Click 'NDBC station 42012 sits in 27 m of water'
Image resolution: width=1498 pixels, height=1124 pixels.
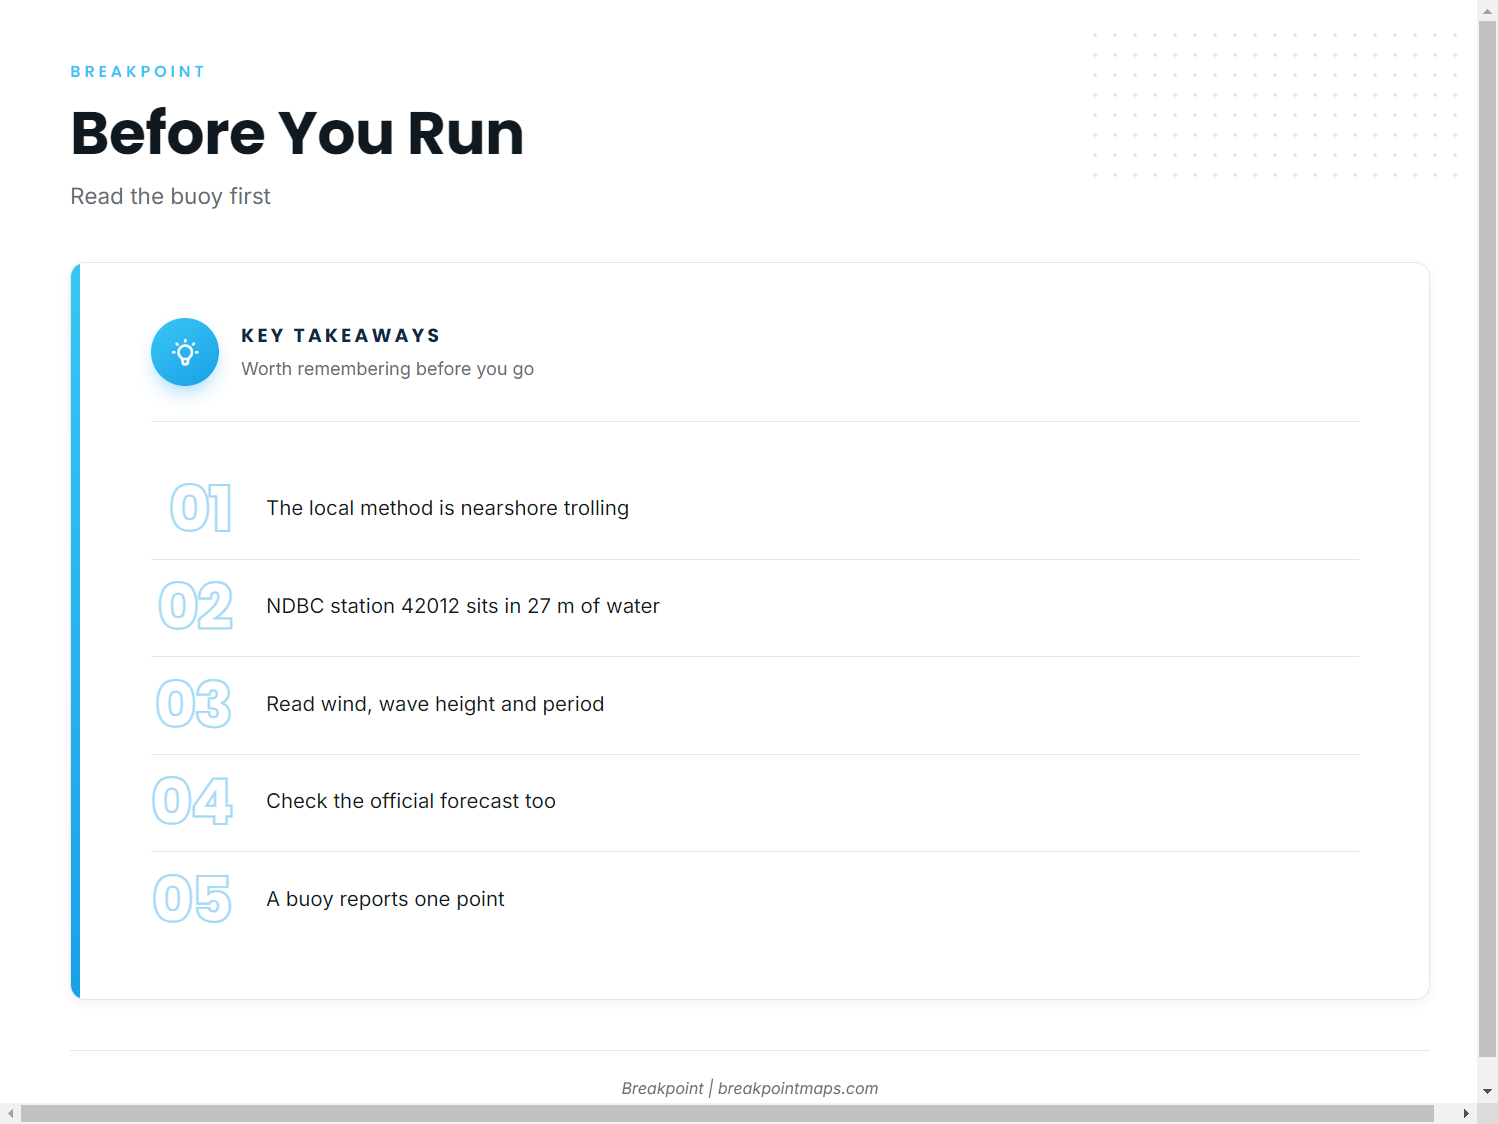tap(463, 606)
